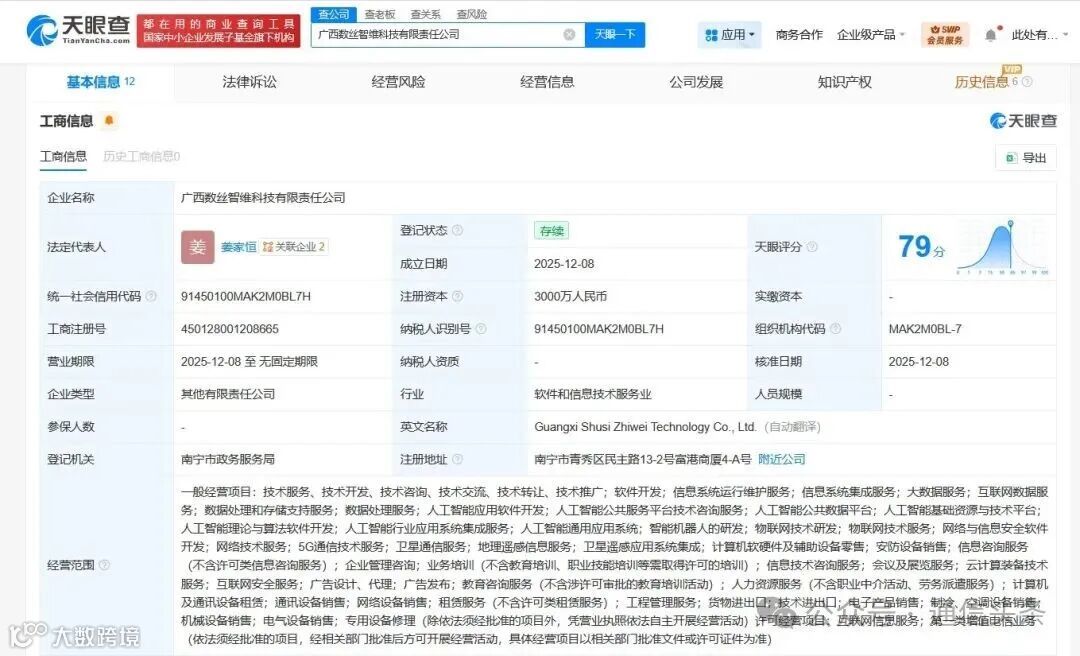Click the SVIP member service badge
The height and width of the screenshot is (656, 1080).
click(944, 34)
